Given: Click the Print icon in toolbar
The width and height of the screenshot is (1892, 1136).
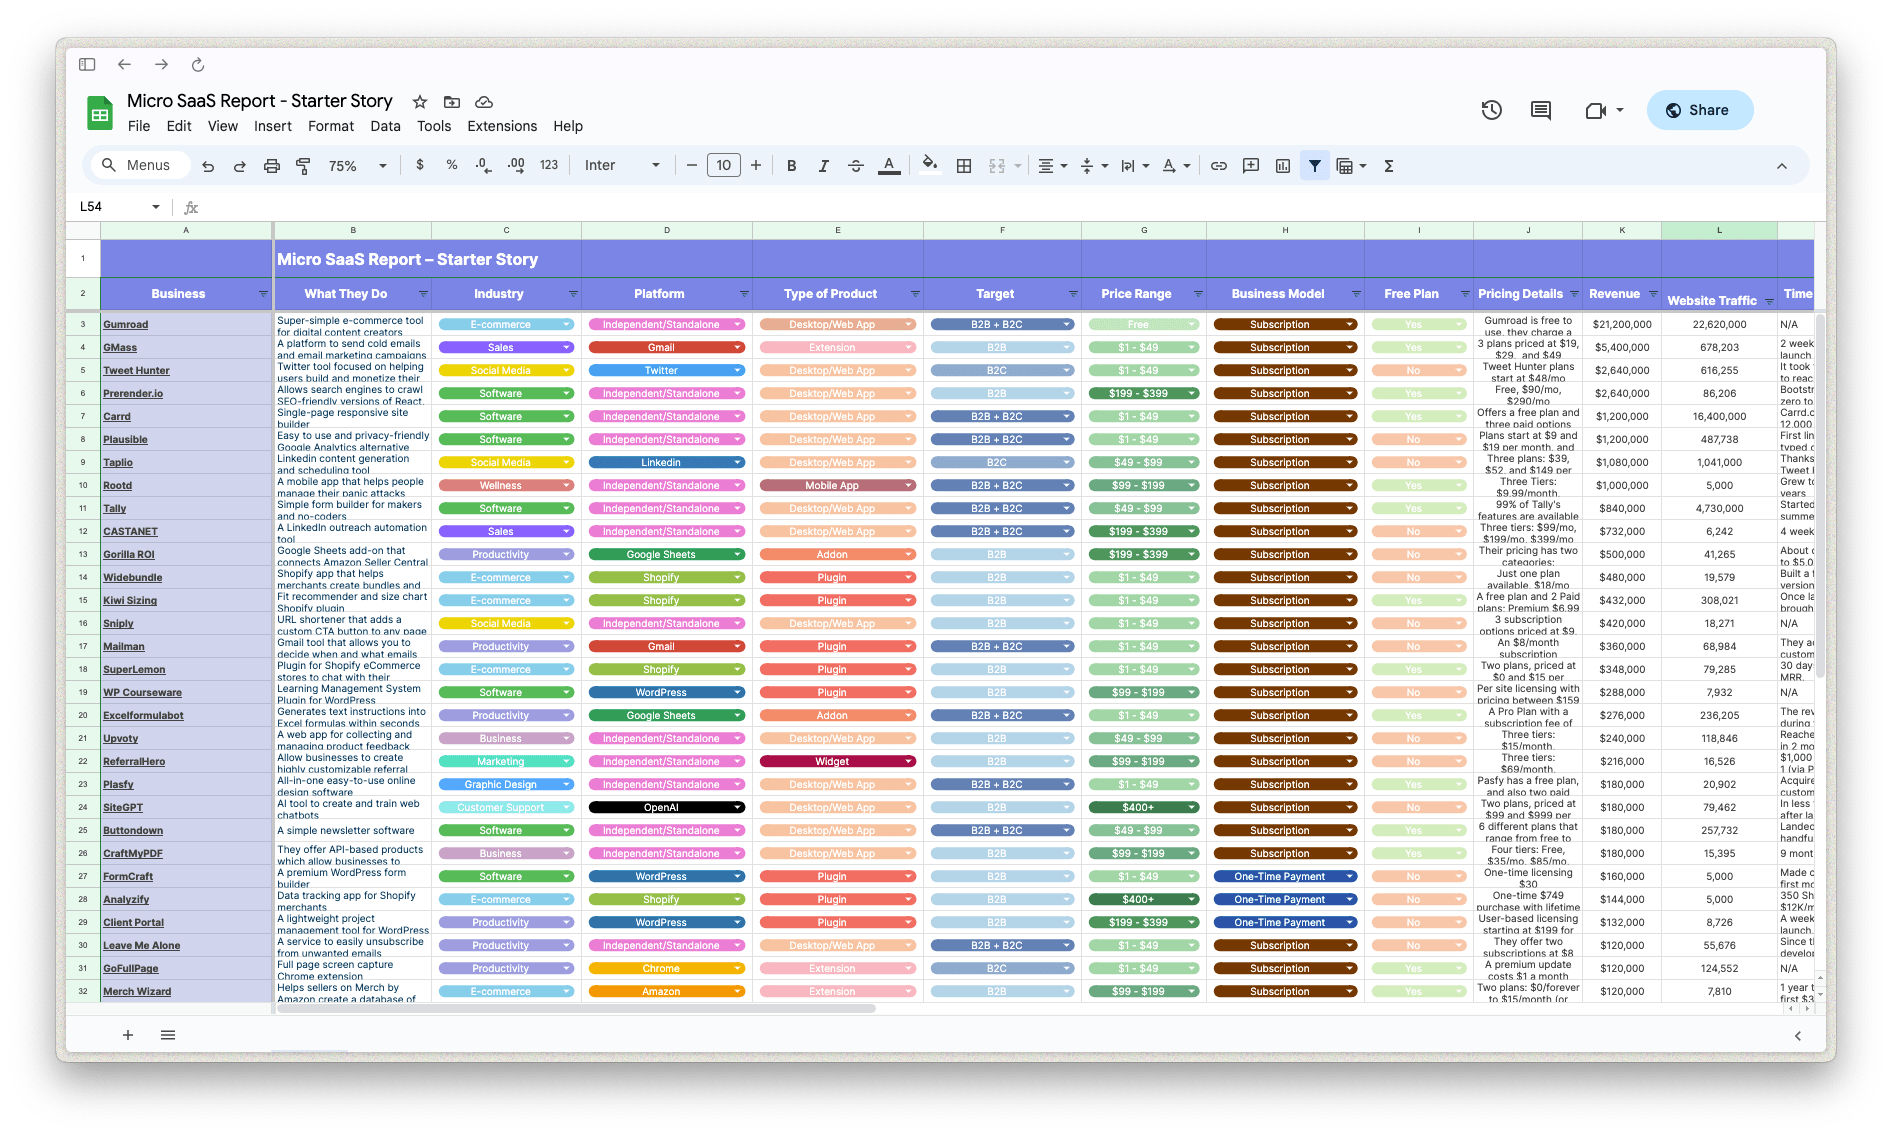Looking at the screenshot, I should pyautogui.click(x=271, y=166).
